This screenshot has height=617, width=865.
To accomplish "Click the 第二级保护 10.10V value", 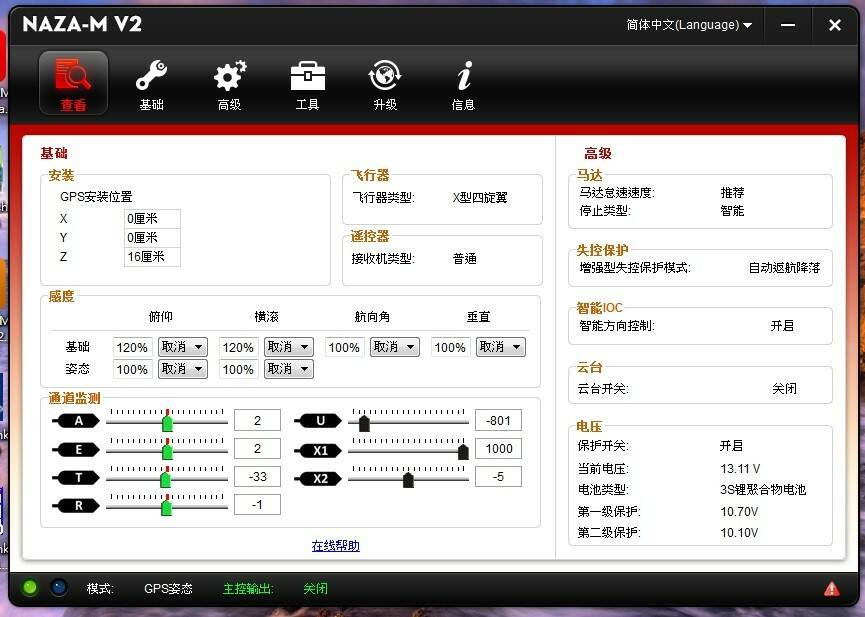I will coord(739,533).
